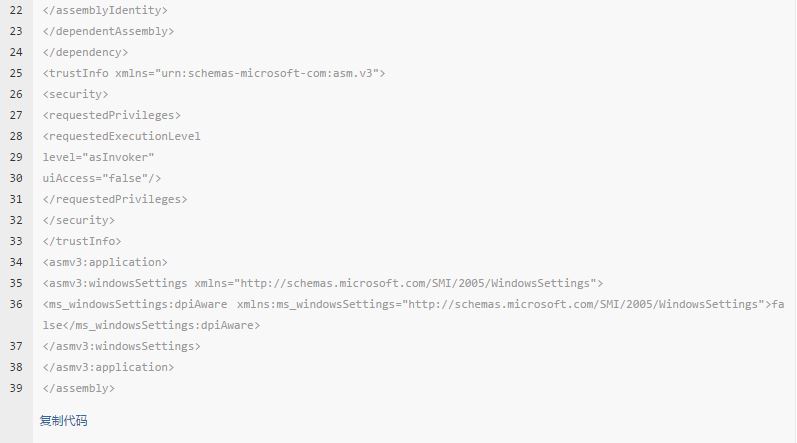
Task: Click the asmv3:windowsSettings xmlns line
Action: click(x=323, y=283)
